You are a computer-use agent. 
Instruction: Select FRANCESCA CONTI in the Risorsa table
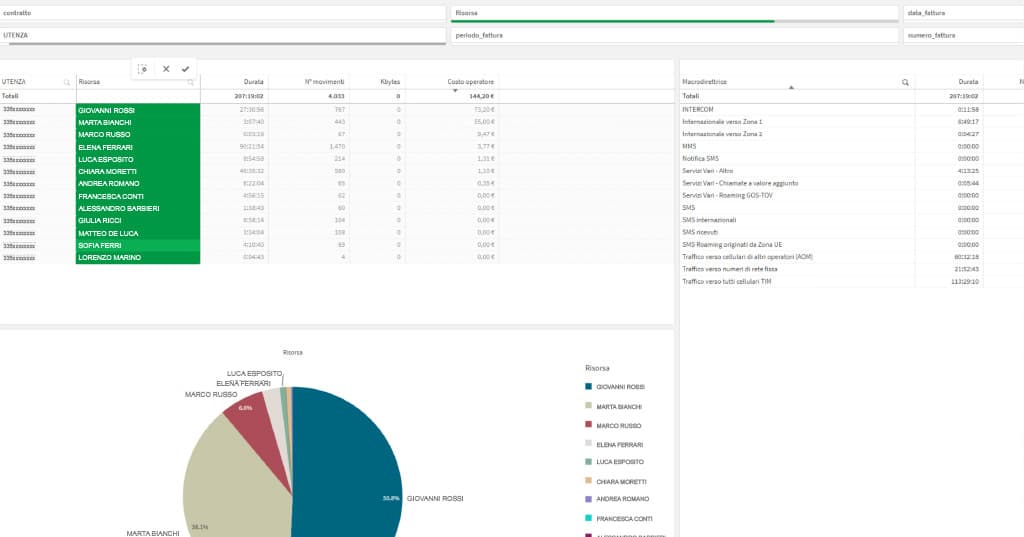(x=138, y=196)
